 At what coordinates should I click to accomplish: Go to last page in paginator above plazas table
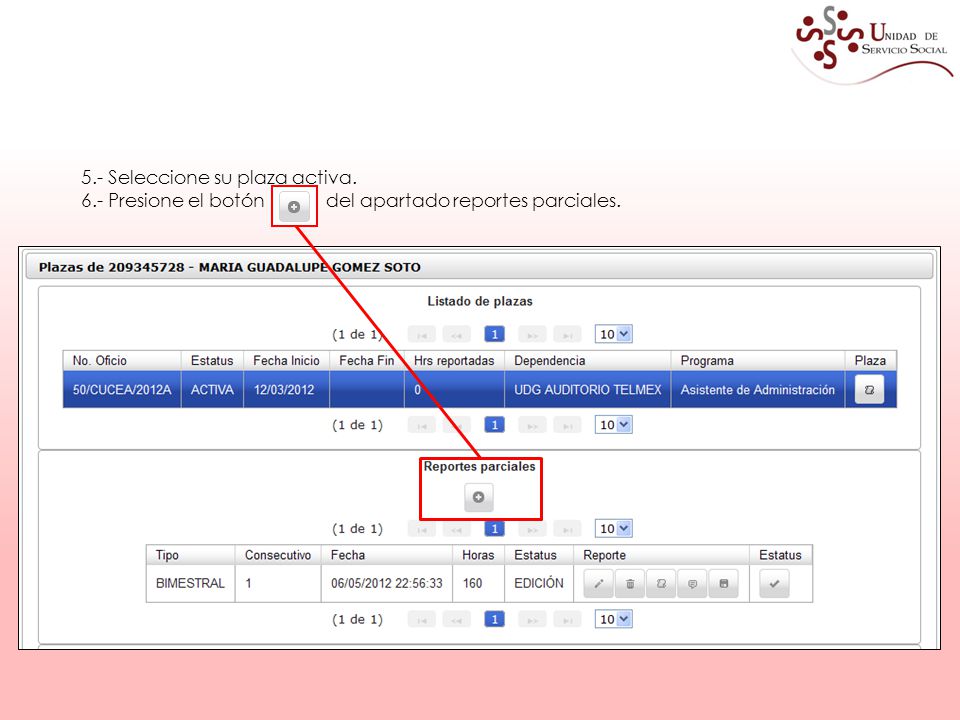567,334
